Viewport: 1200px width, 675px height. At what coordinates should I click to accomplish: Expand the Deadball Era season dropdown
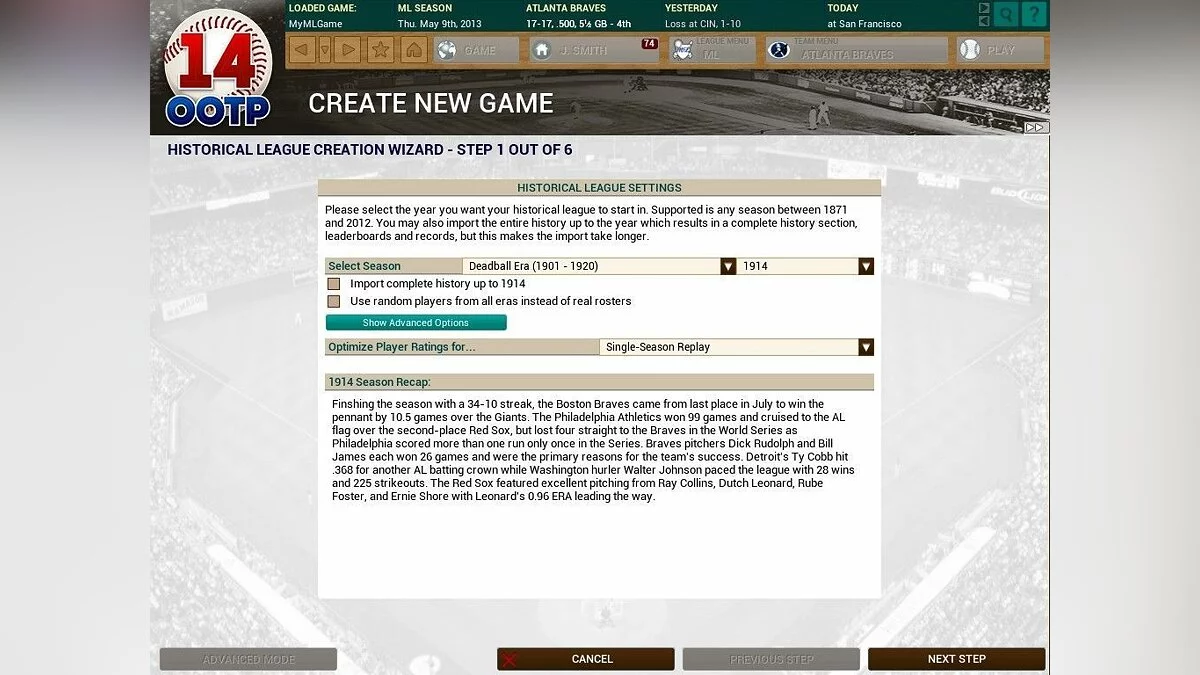[x=728, y=266]
